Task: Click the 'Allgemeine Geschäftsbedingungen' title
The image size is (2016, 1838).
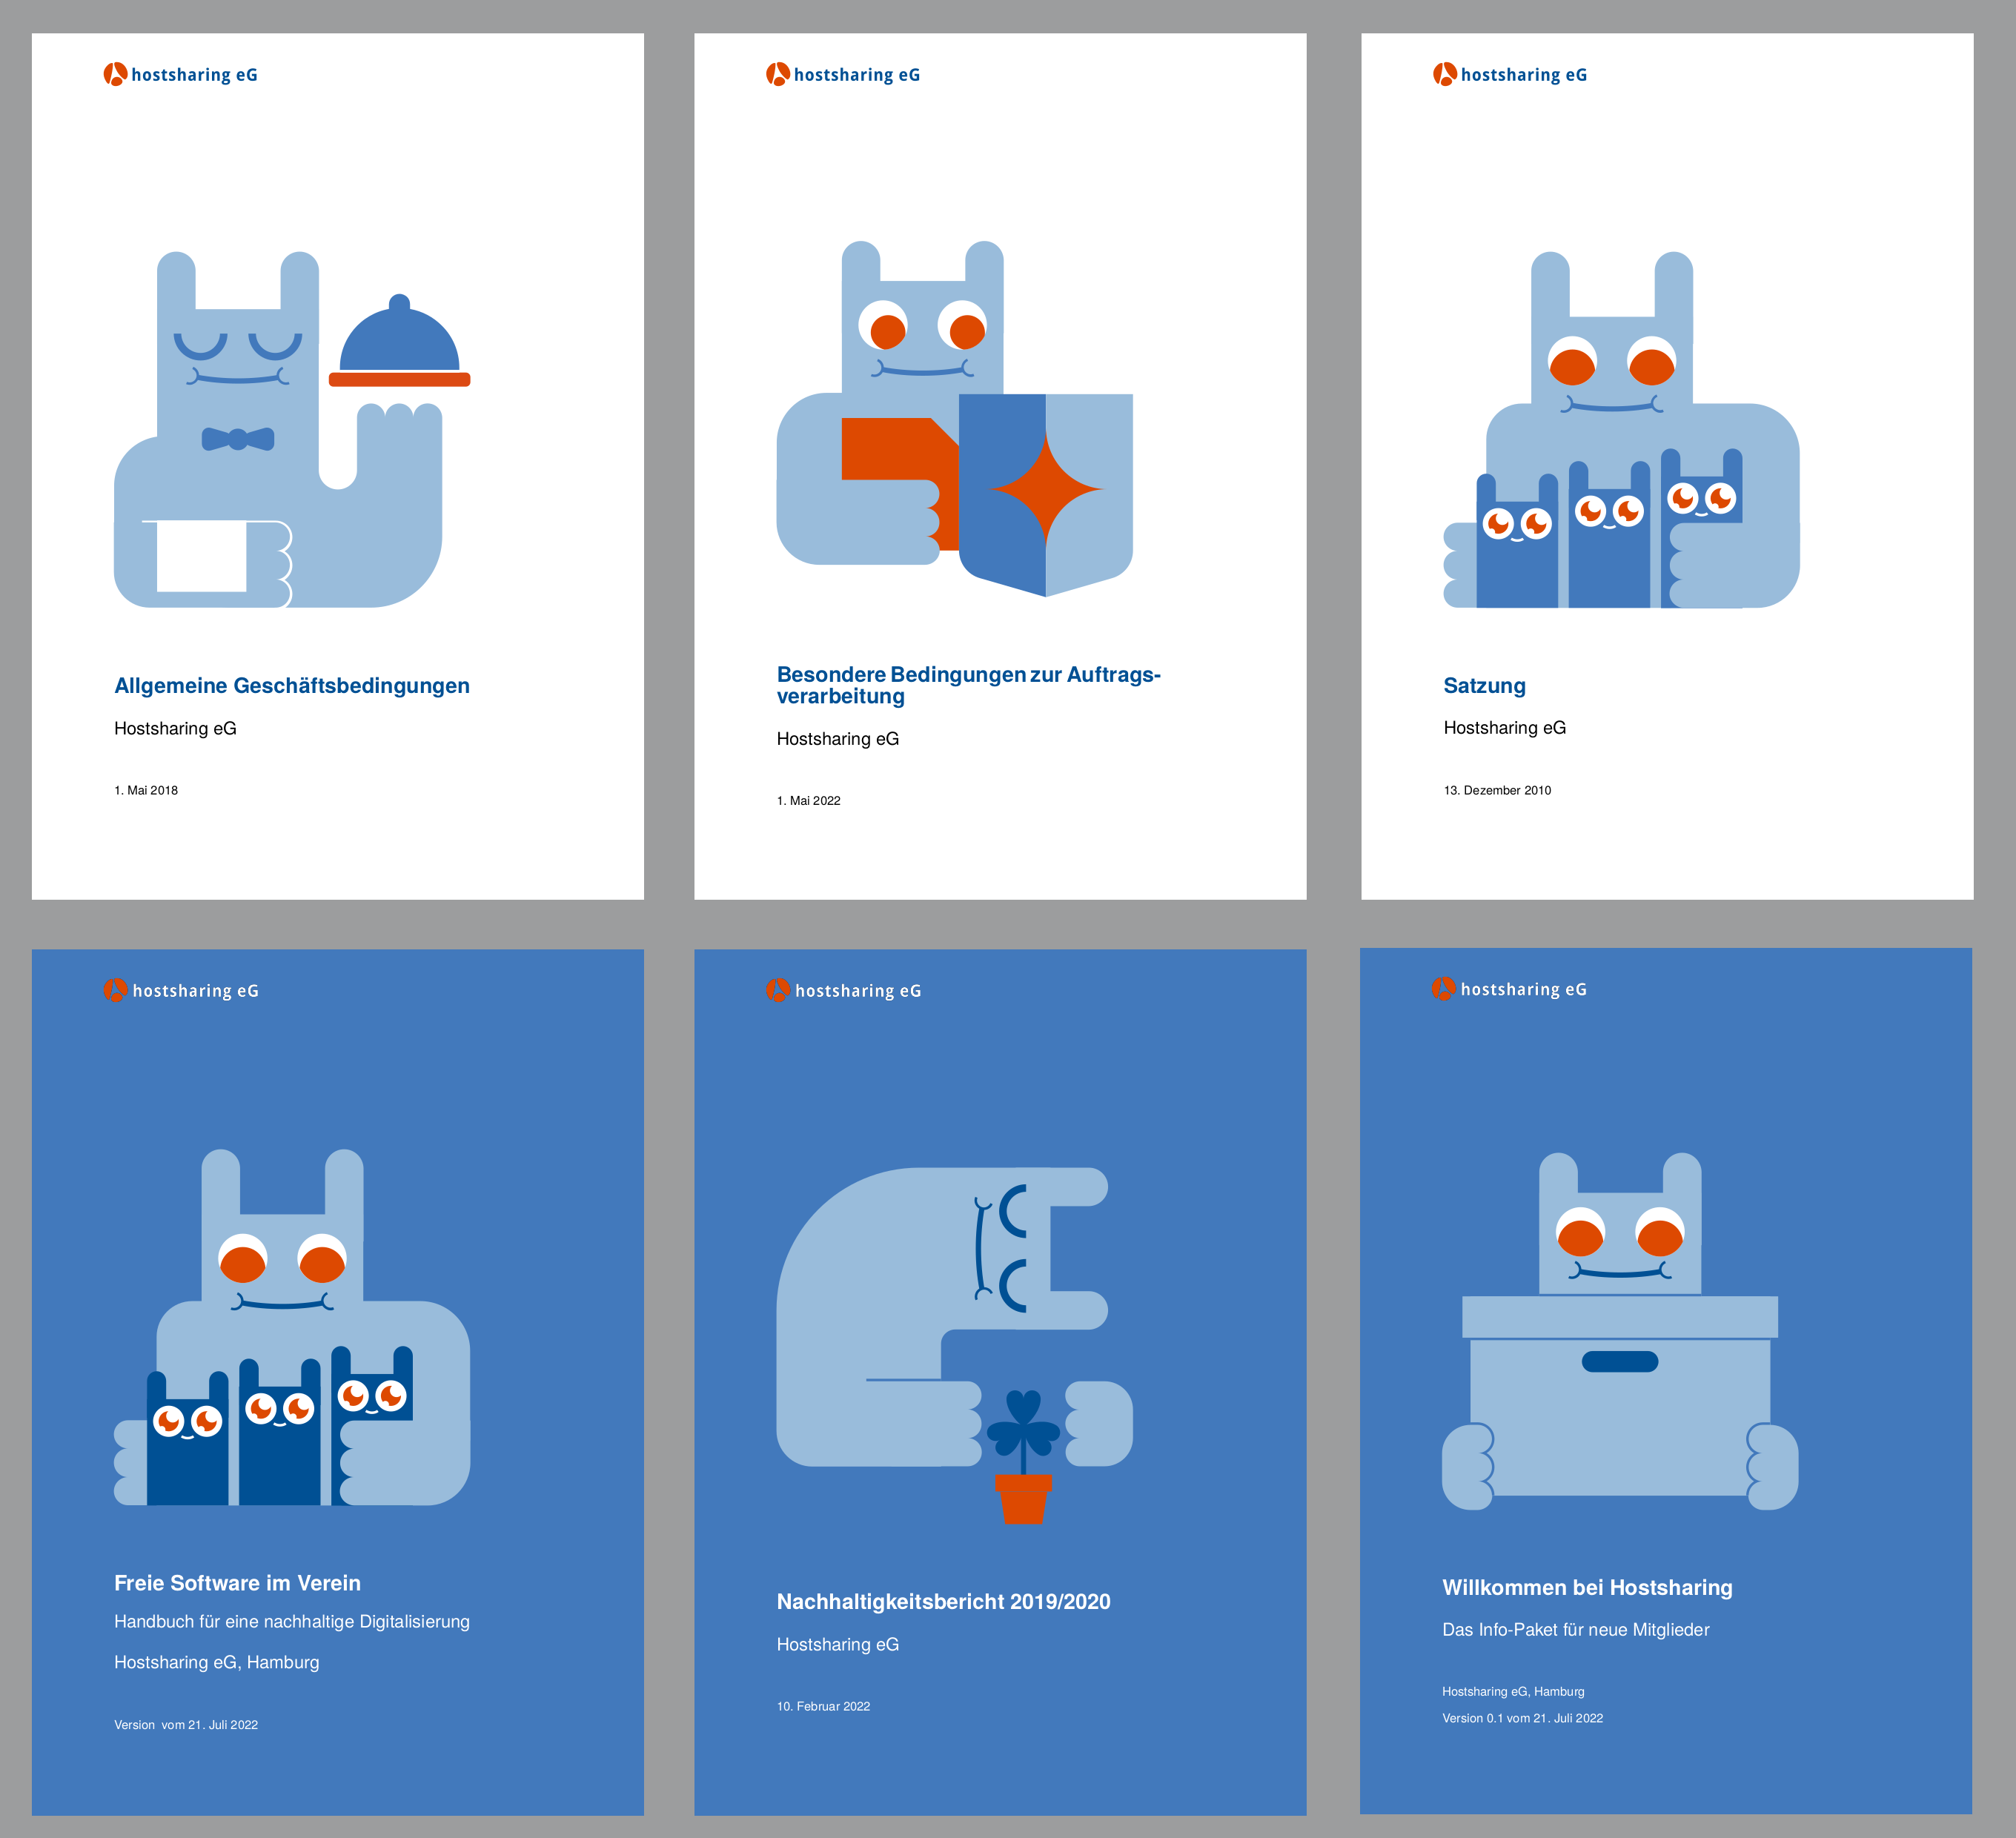Action: point(291,686)
